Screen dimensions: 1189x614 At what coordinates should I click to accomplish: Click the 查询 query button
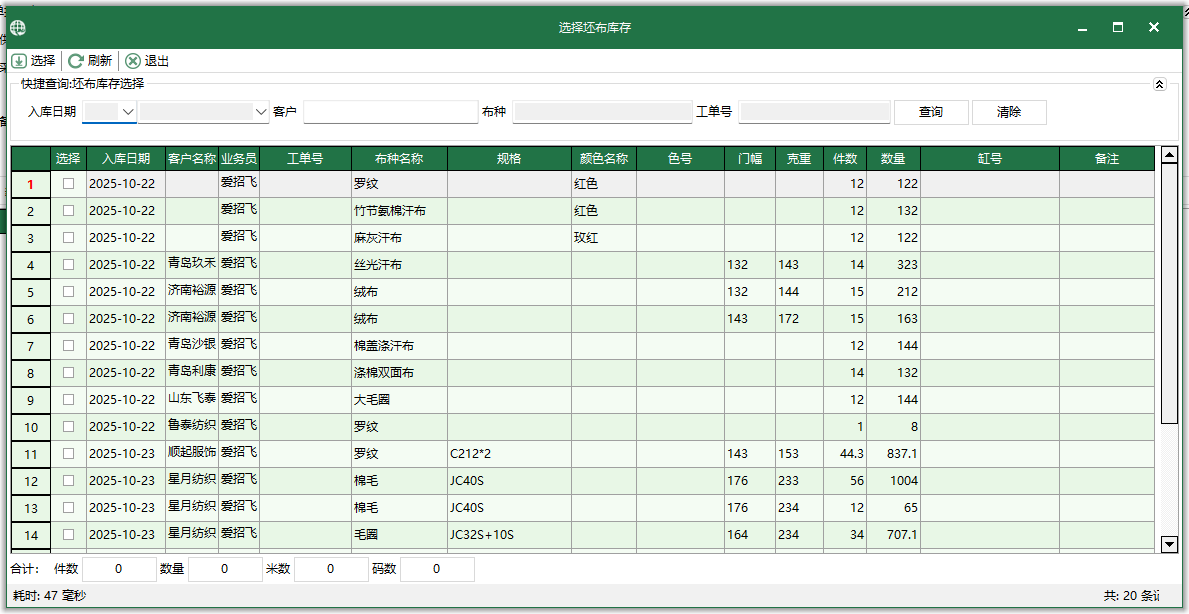click(930, 111)
